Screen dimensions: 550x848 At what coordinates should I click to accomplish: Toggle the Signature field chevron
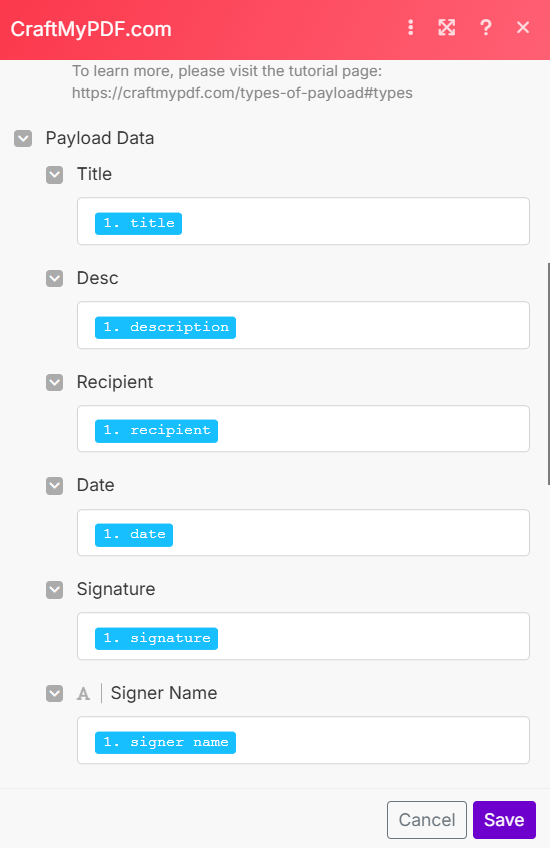point(54,589)
